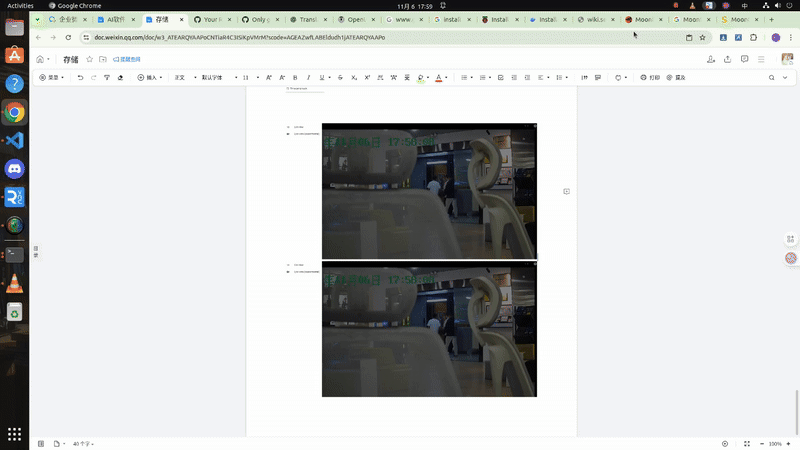Screen dimensions: 800x450
Task: Expand the 插入 insert dropdown
Action: (149, 77)
